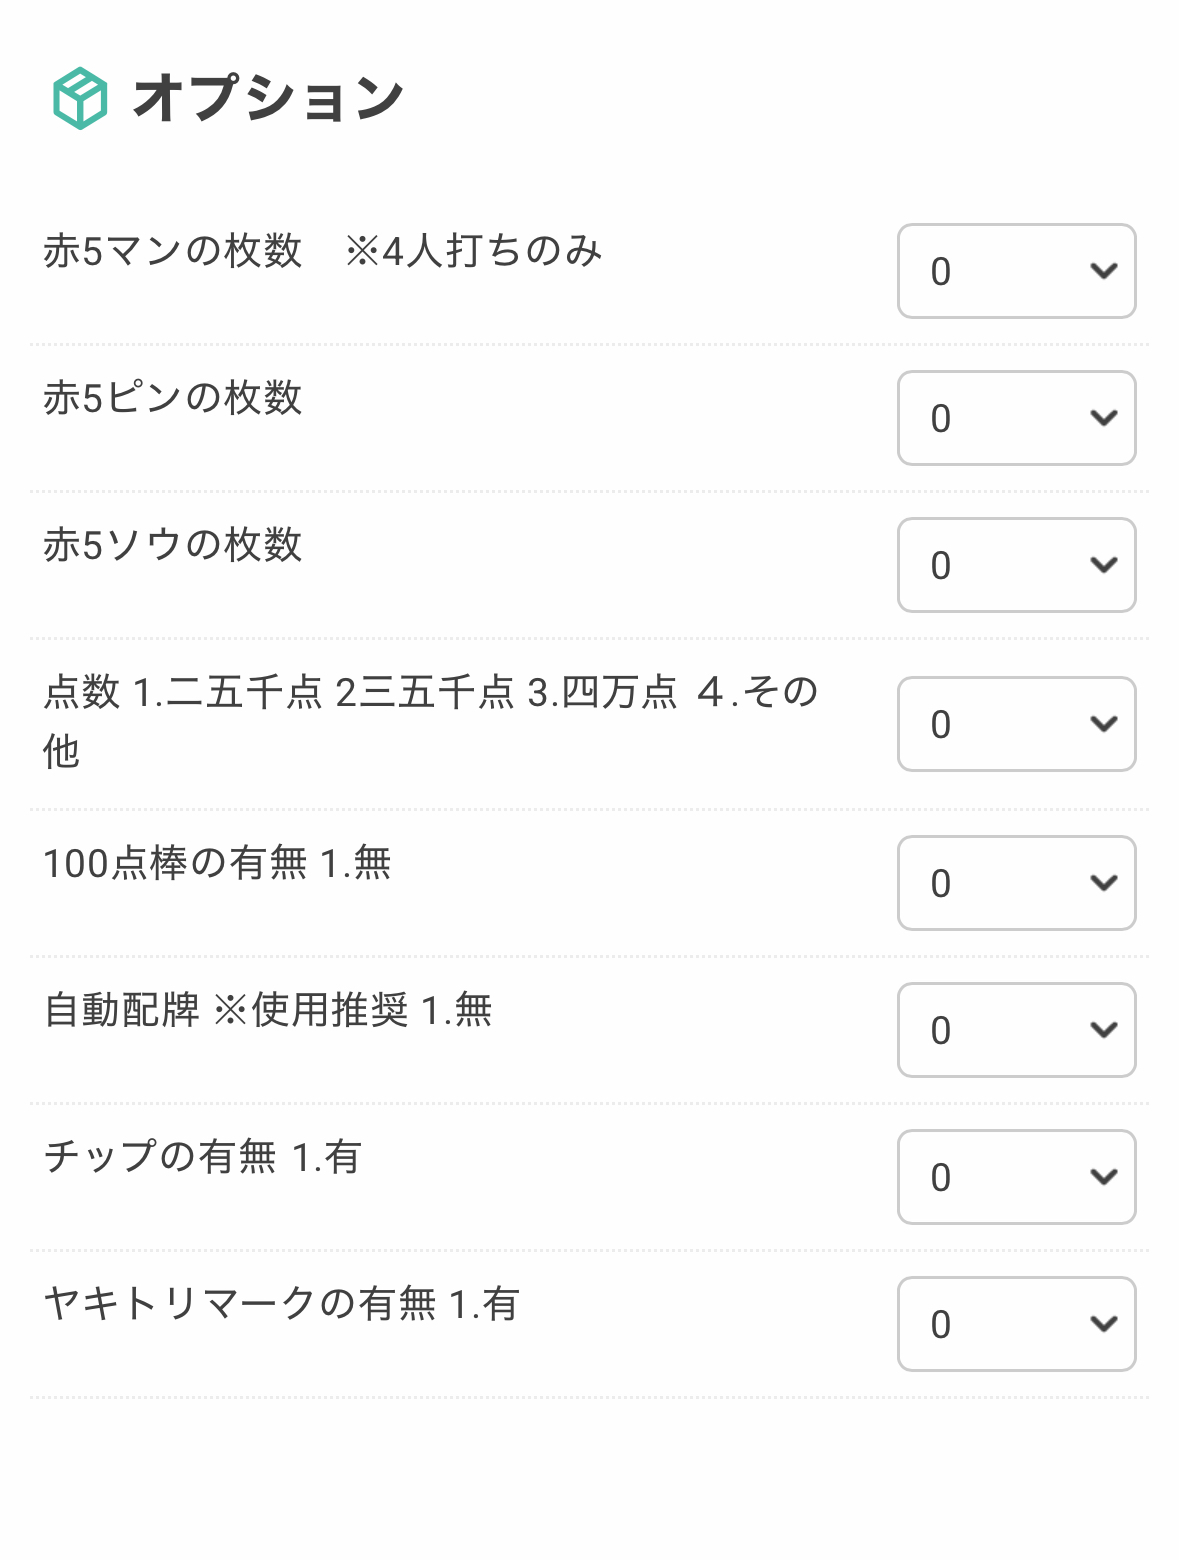Open the 赤5ソウの枚数 dropdown
Screen dimensions: 1179x1560
click(1016, 565)
